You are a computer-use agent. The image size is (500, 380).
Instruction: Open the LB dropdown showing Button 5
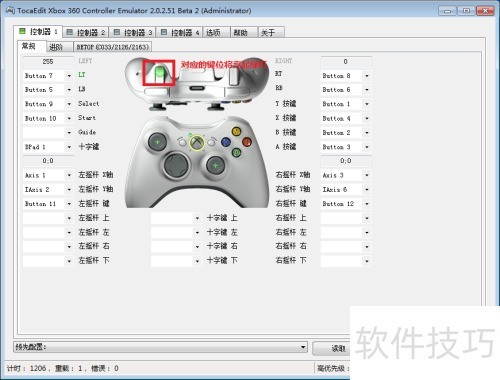[x=48, y=90]
